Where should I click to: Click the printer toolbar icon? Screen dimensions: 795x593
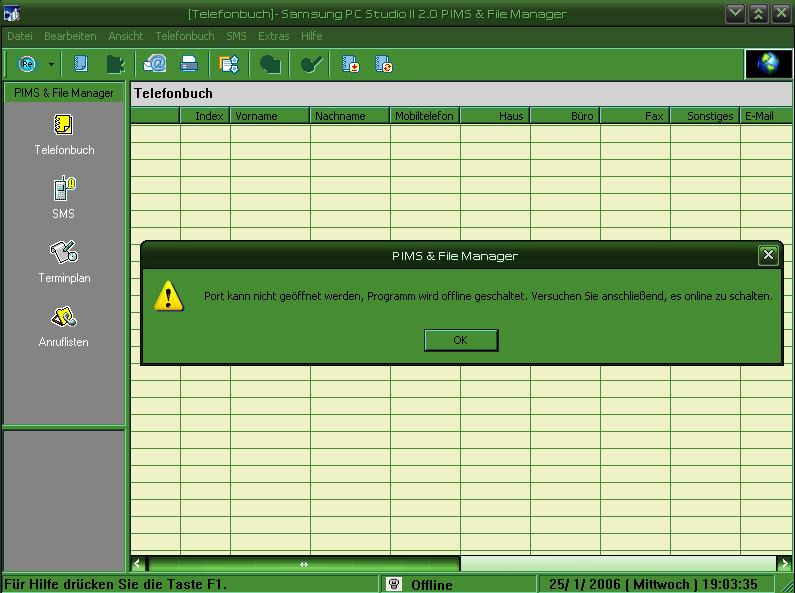(189, 64)
